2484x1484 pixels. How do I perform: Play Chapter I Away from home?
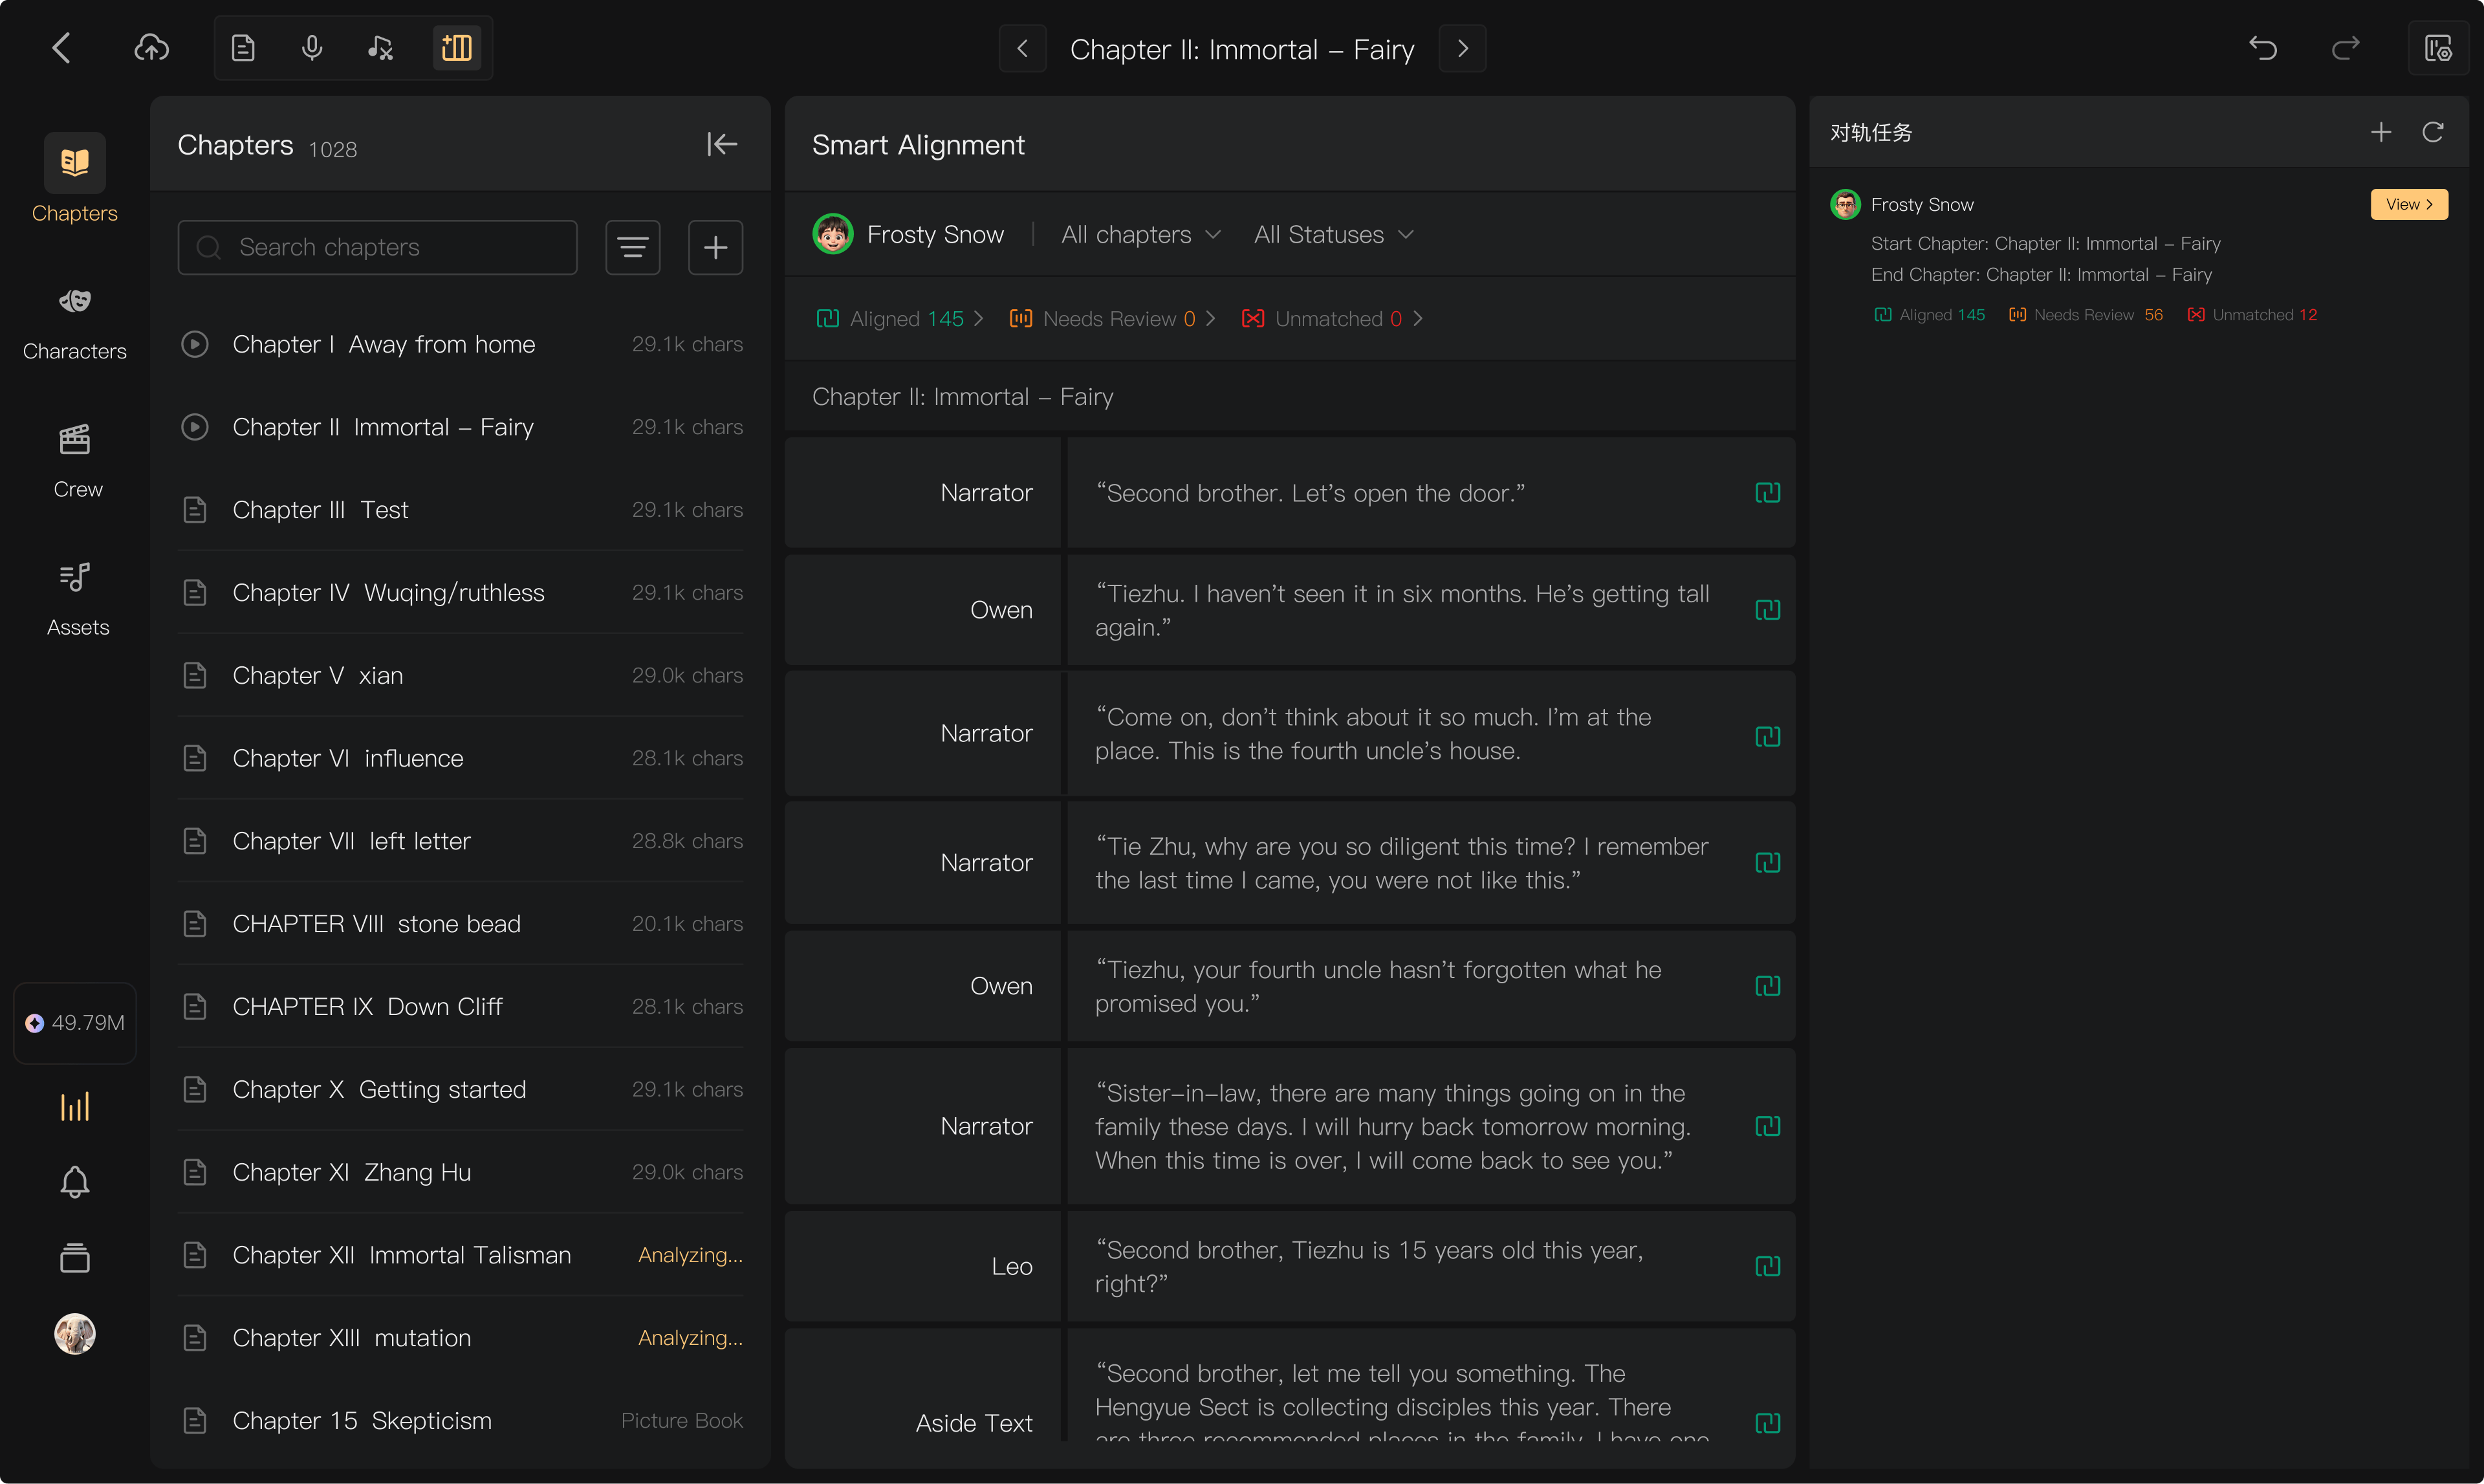194,344
